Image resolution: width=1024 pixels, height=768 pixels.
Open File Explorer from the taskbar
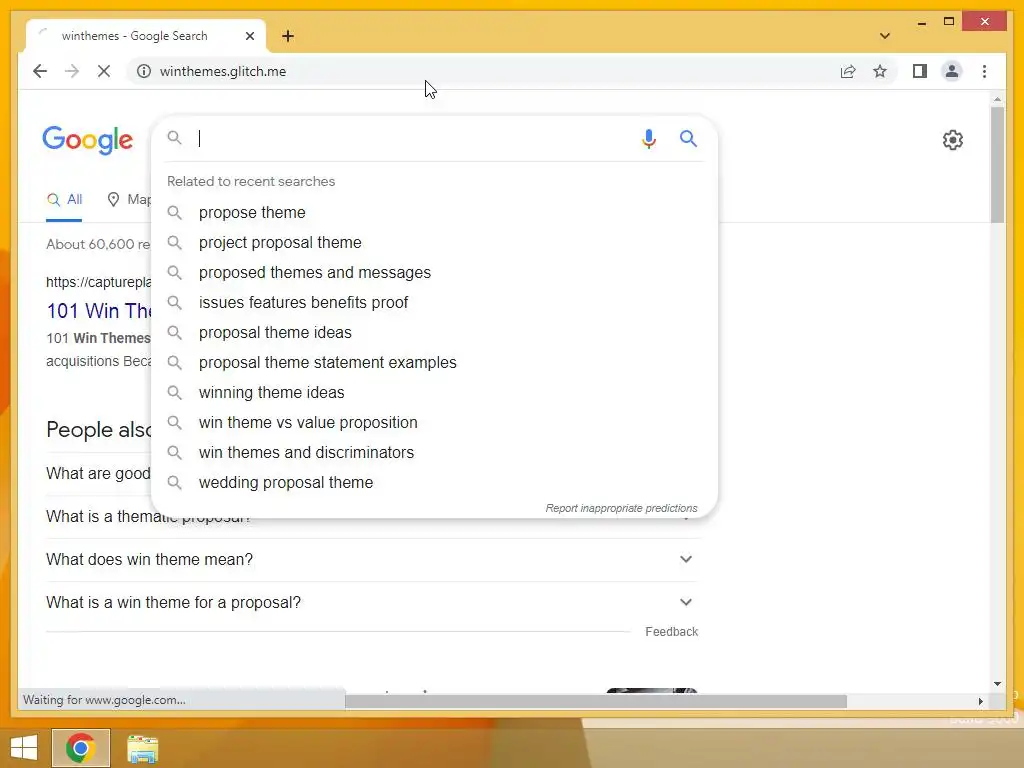click(x=142, y=748)
